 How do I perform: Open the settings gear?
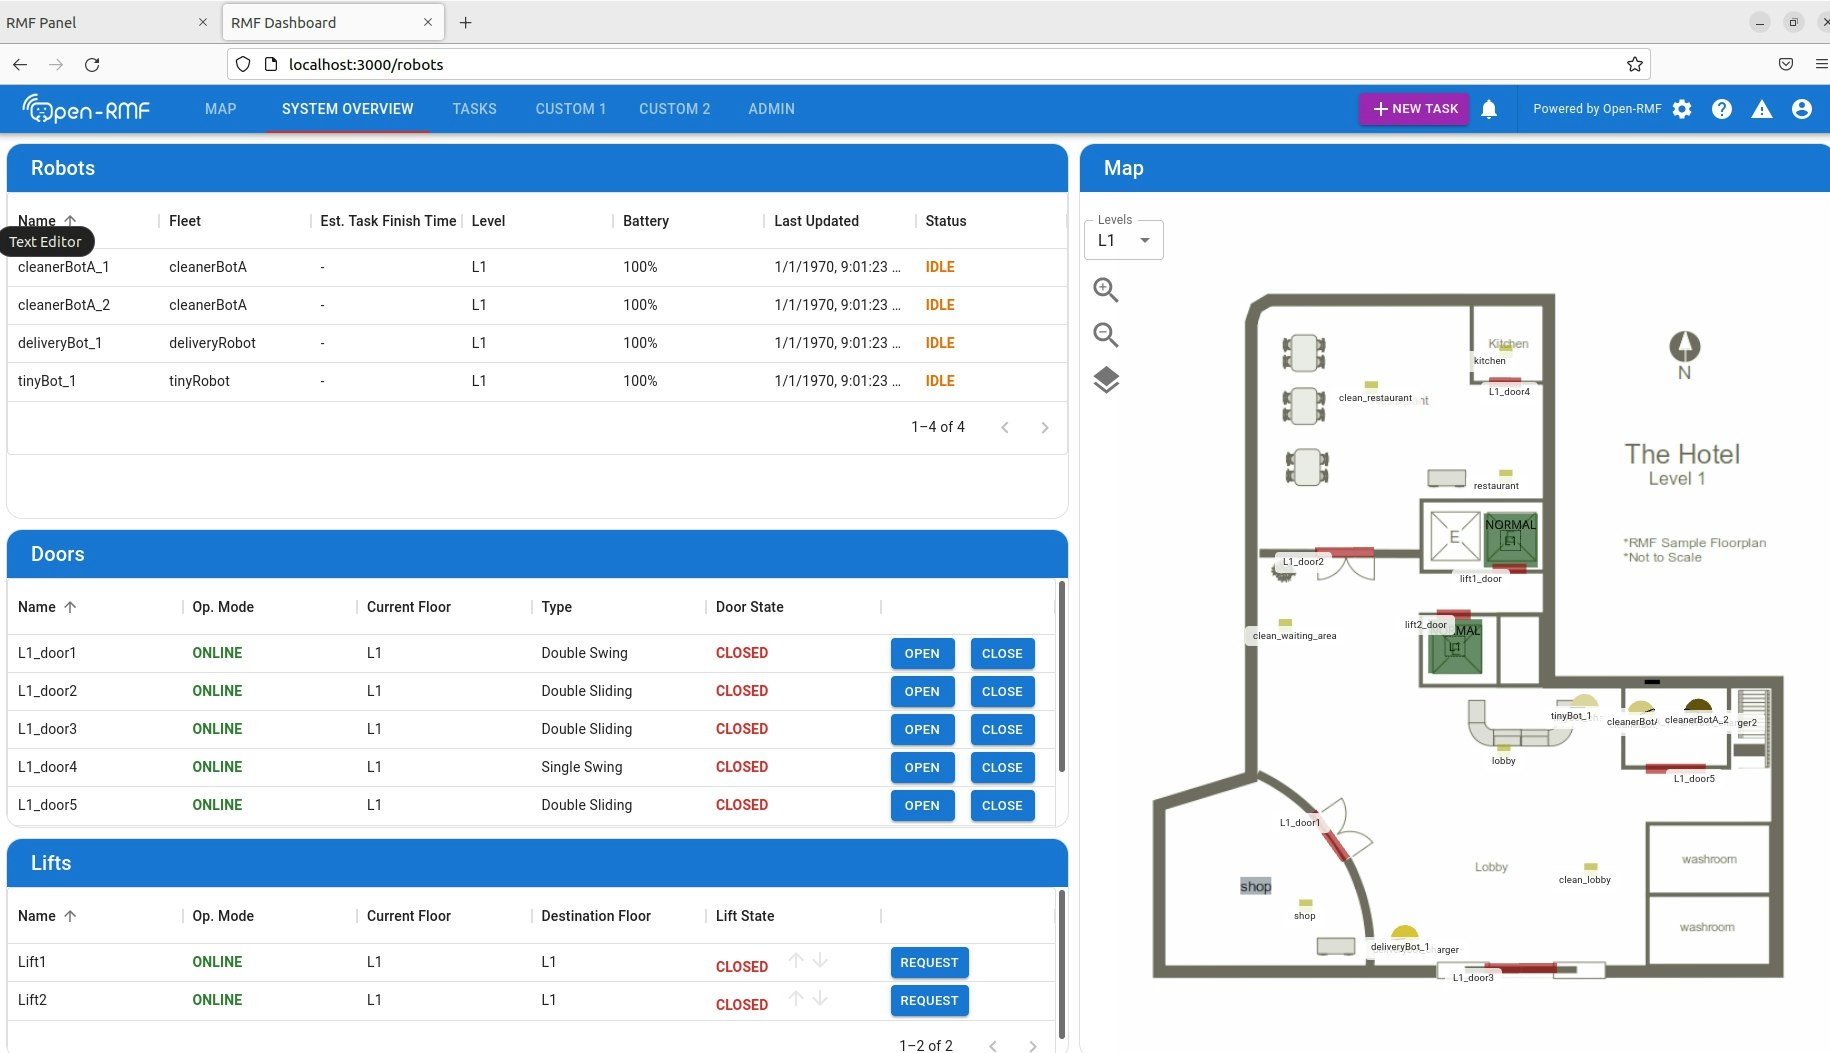[x=1683, y=110]
